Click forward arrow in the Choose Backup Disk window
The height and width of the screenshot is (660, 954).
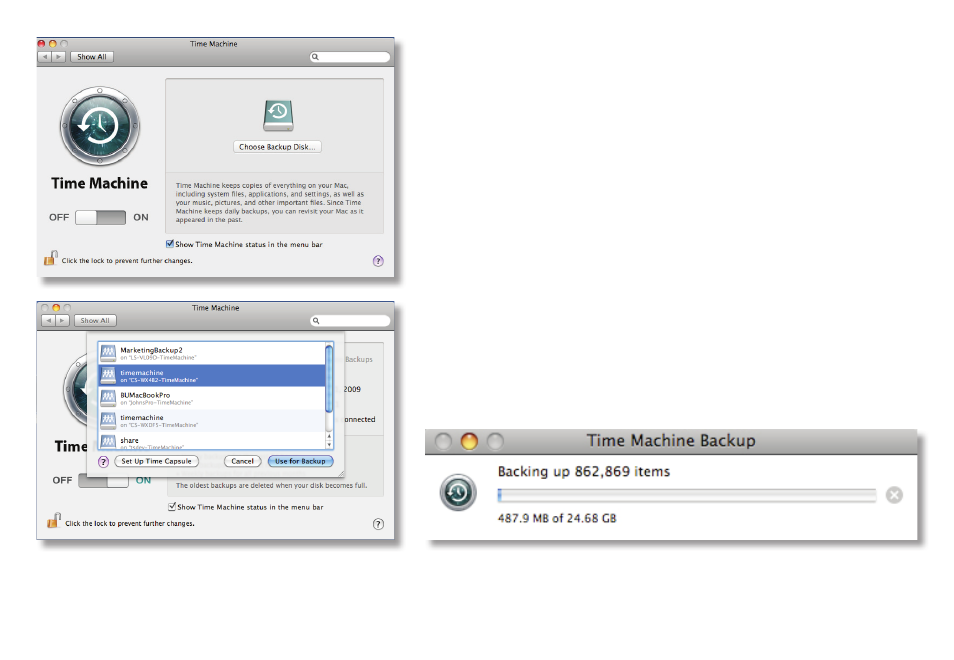click(x=58, y=57)
